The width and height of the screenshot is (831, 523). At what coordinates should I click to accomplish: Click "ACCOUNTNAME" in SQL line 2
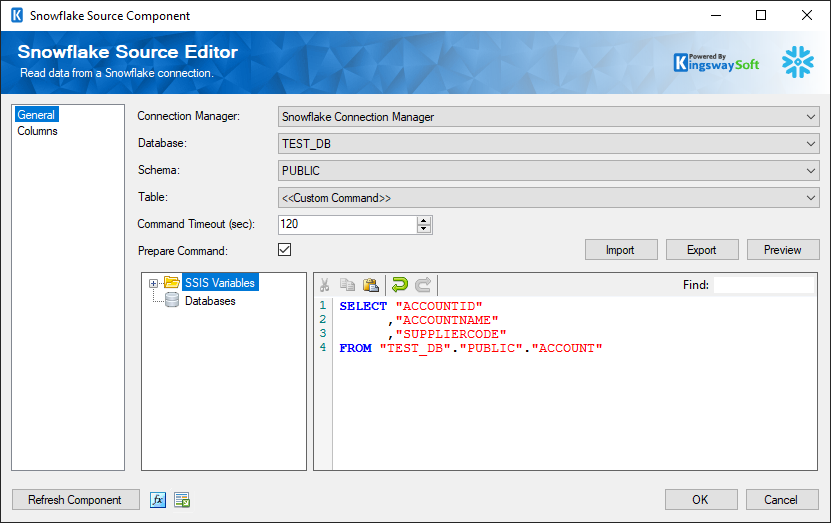pyautogui.click(x=447, y=320)
